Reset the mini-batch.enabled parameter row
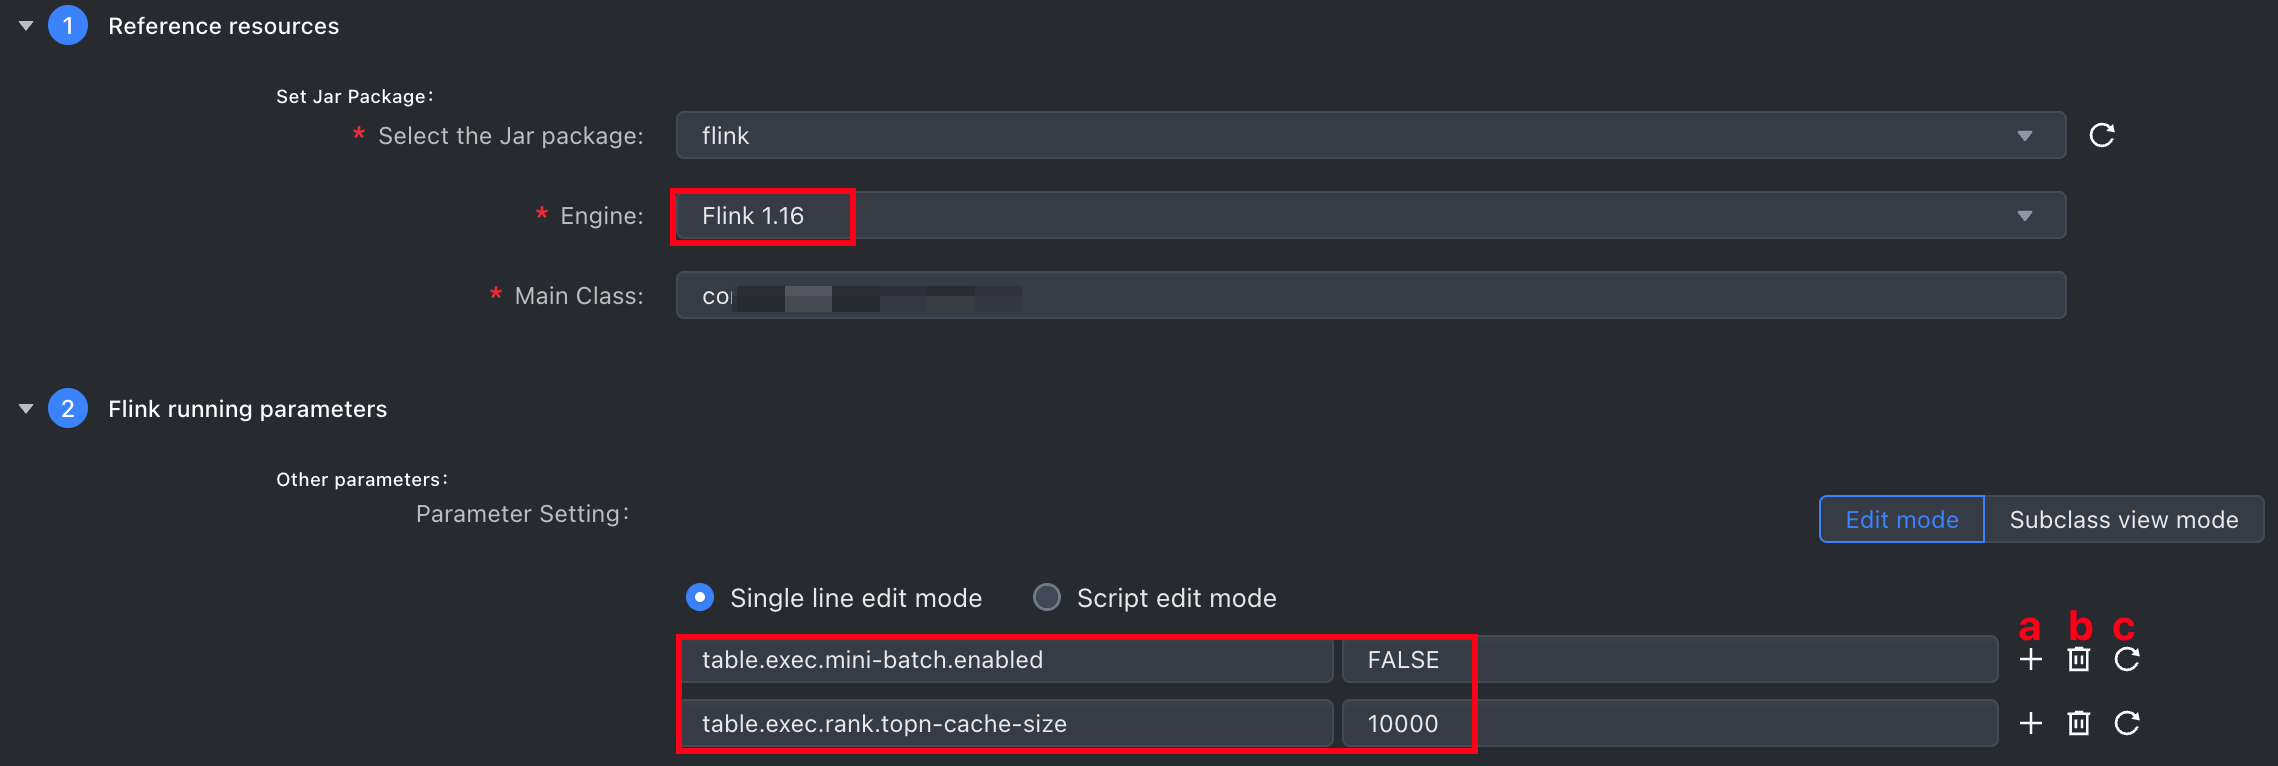This screenshot has height=766, width=2278. coord(2126,659)
